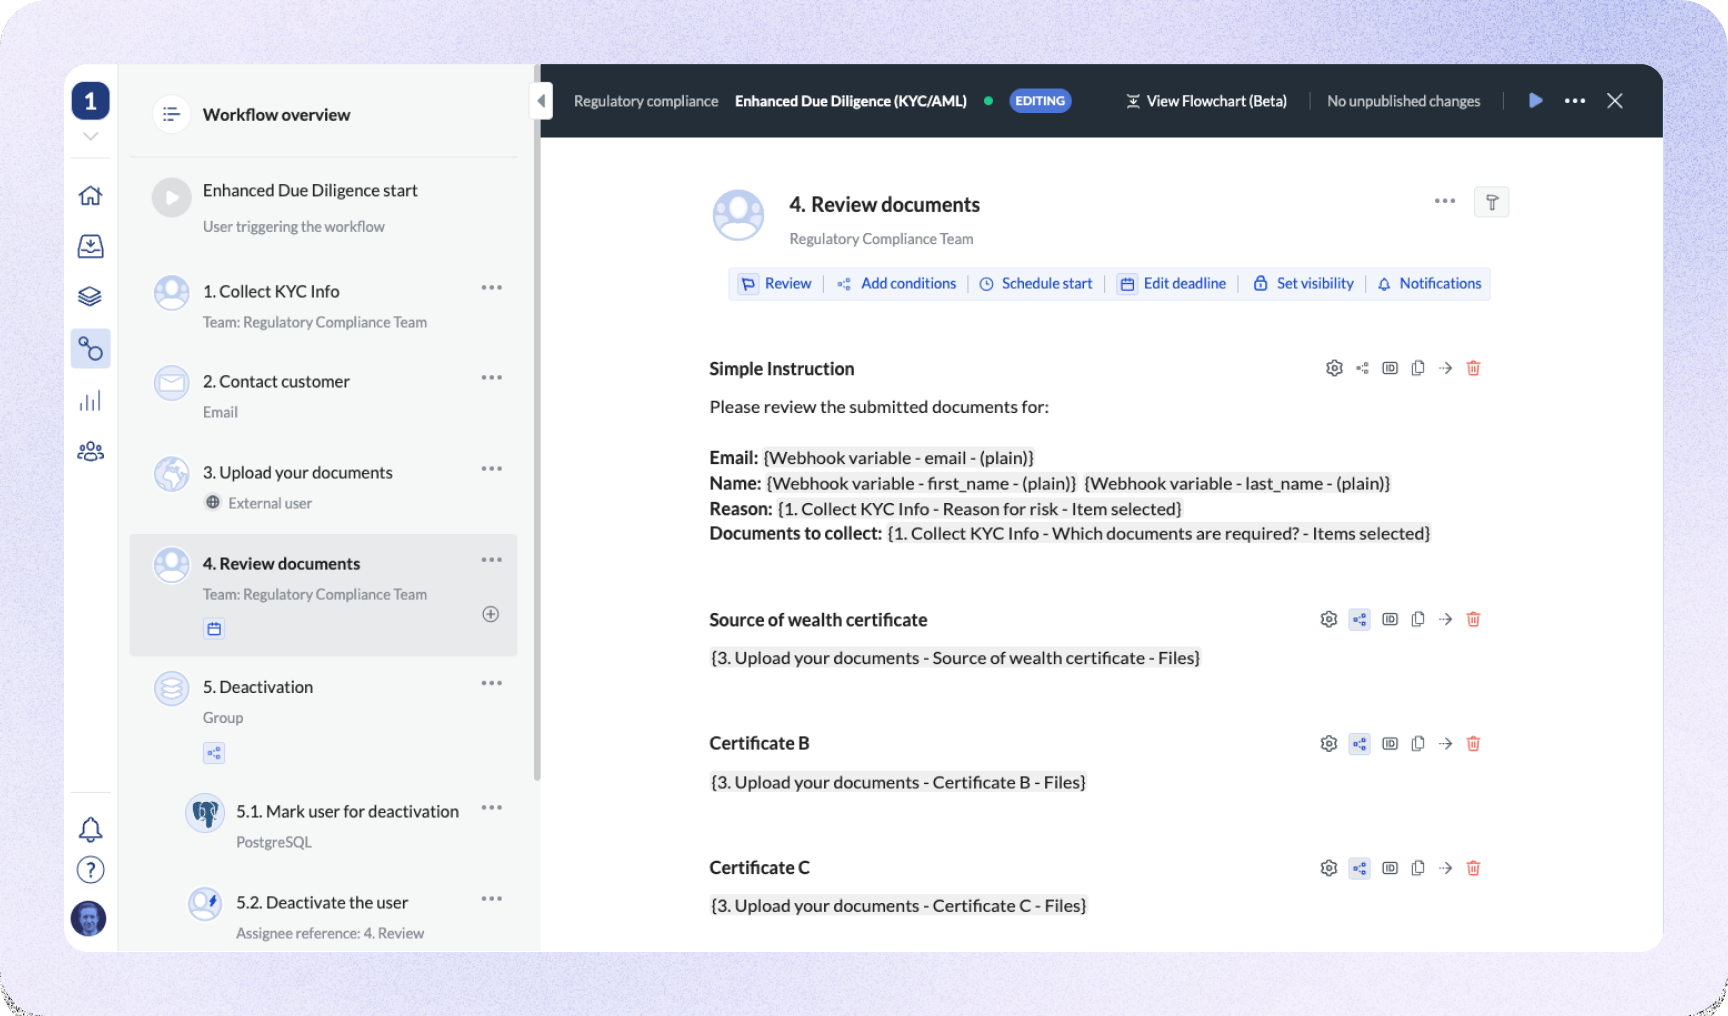Run the workflow with play button
This screenshot has width=1728, height=1016.
coord(1536,101)
